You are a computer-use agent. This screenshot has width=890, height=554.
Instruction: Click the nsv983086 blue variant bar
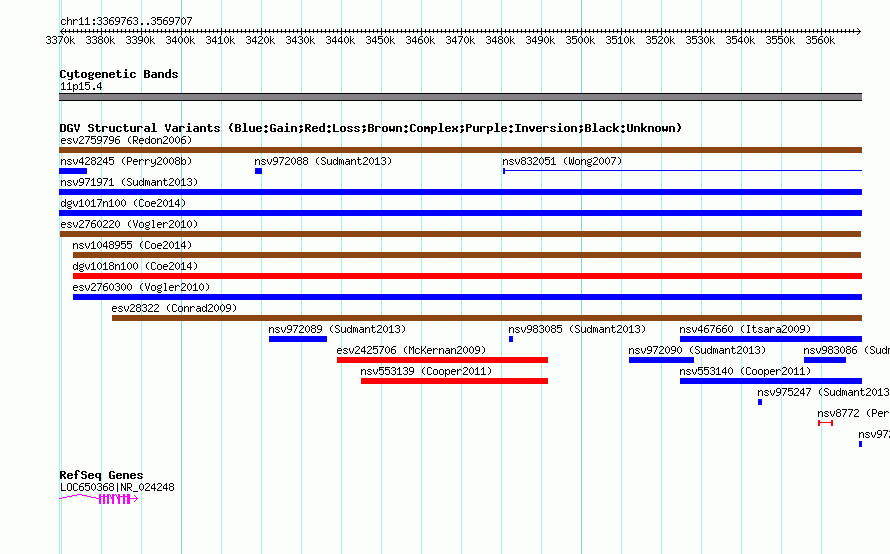tap(825, 360)
